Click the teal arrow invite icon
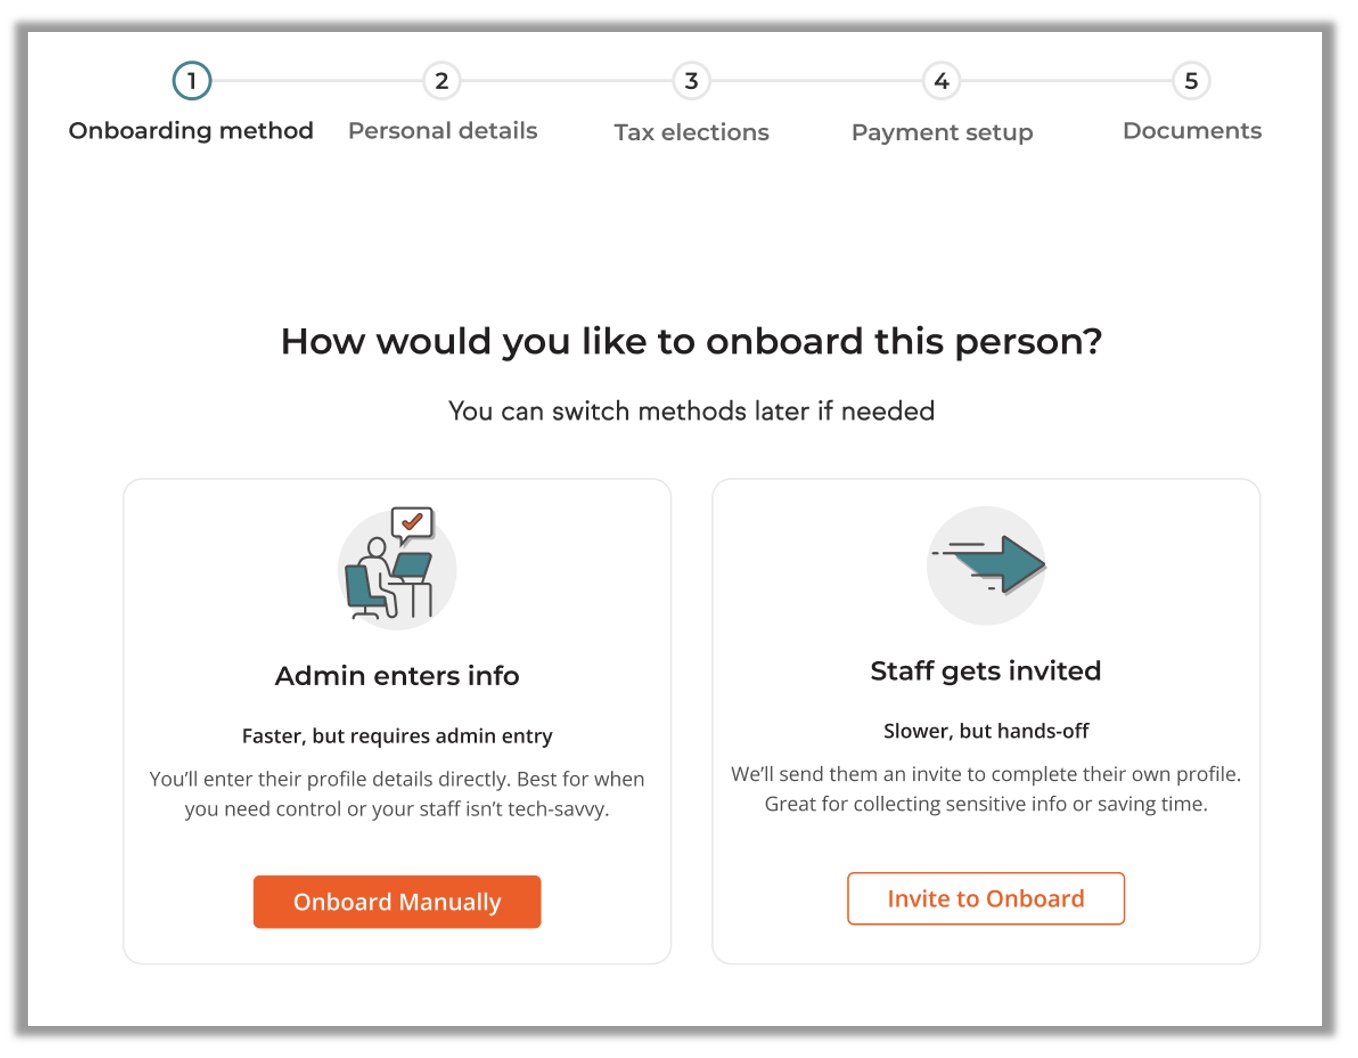1358x1058 pixels. pyautogui.click(x=986, y=565)
